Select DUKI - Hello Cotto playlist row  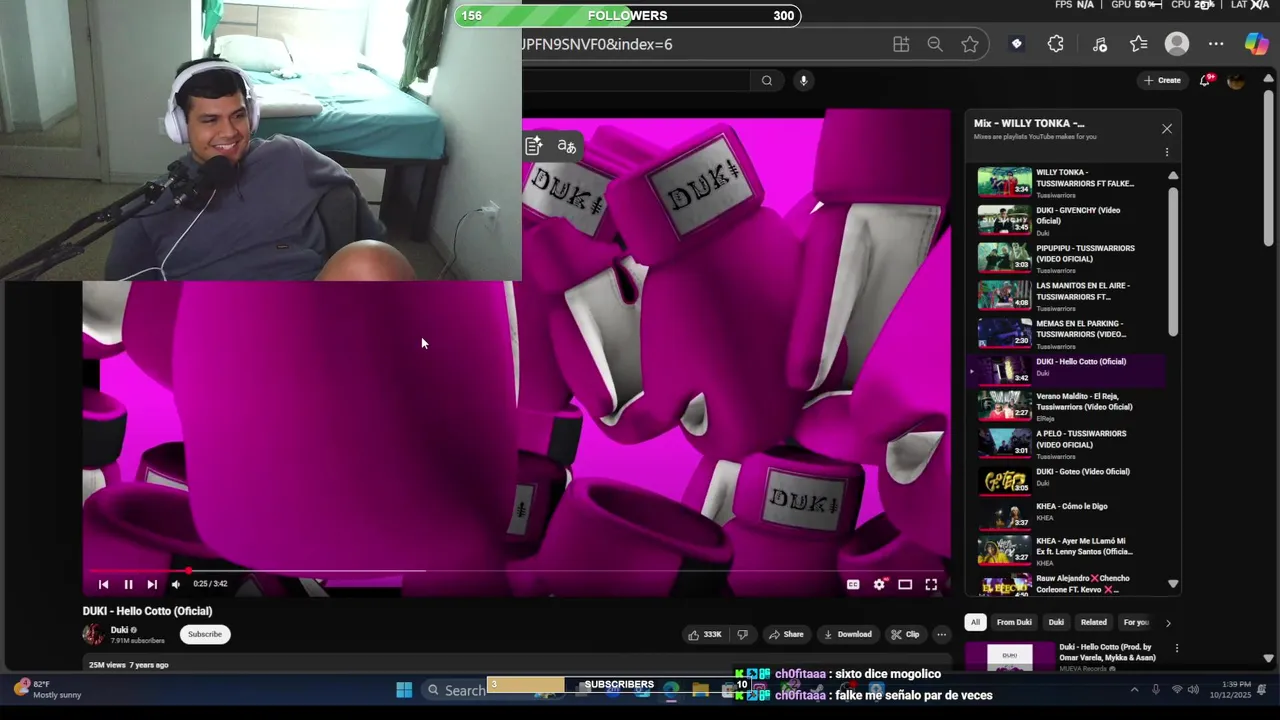(1065, 370)
